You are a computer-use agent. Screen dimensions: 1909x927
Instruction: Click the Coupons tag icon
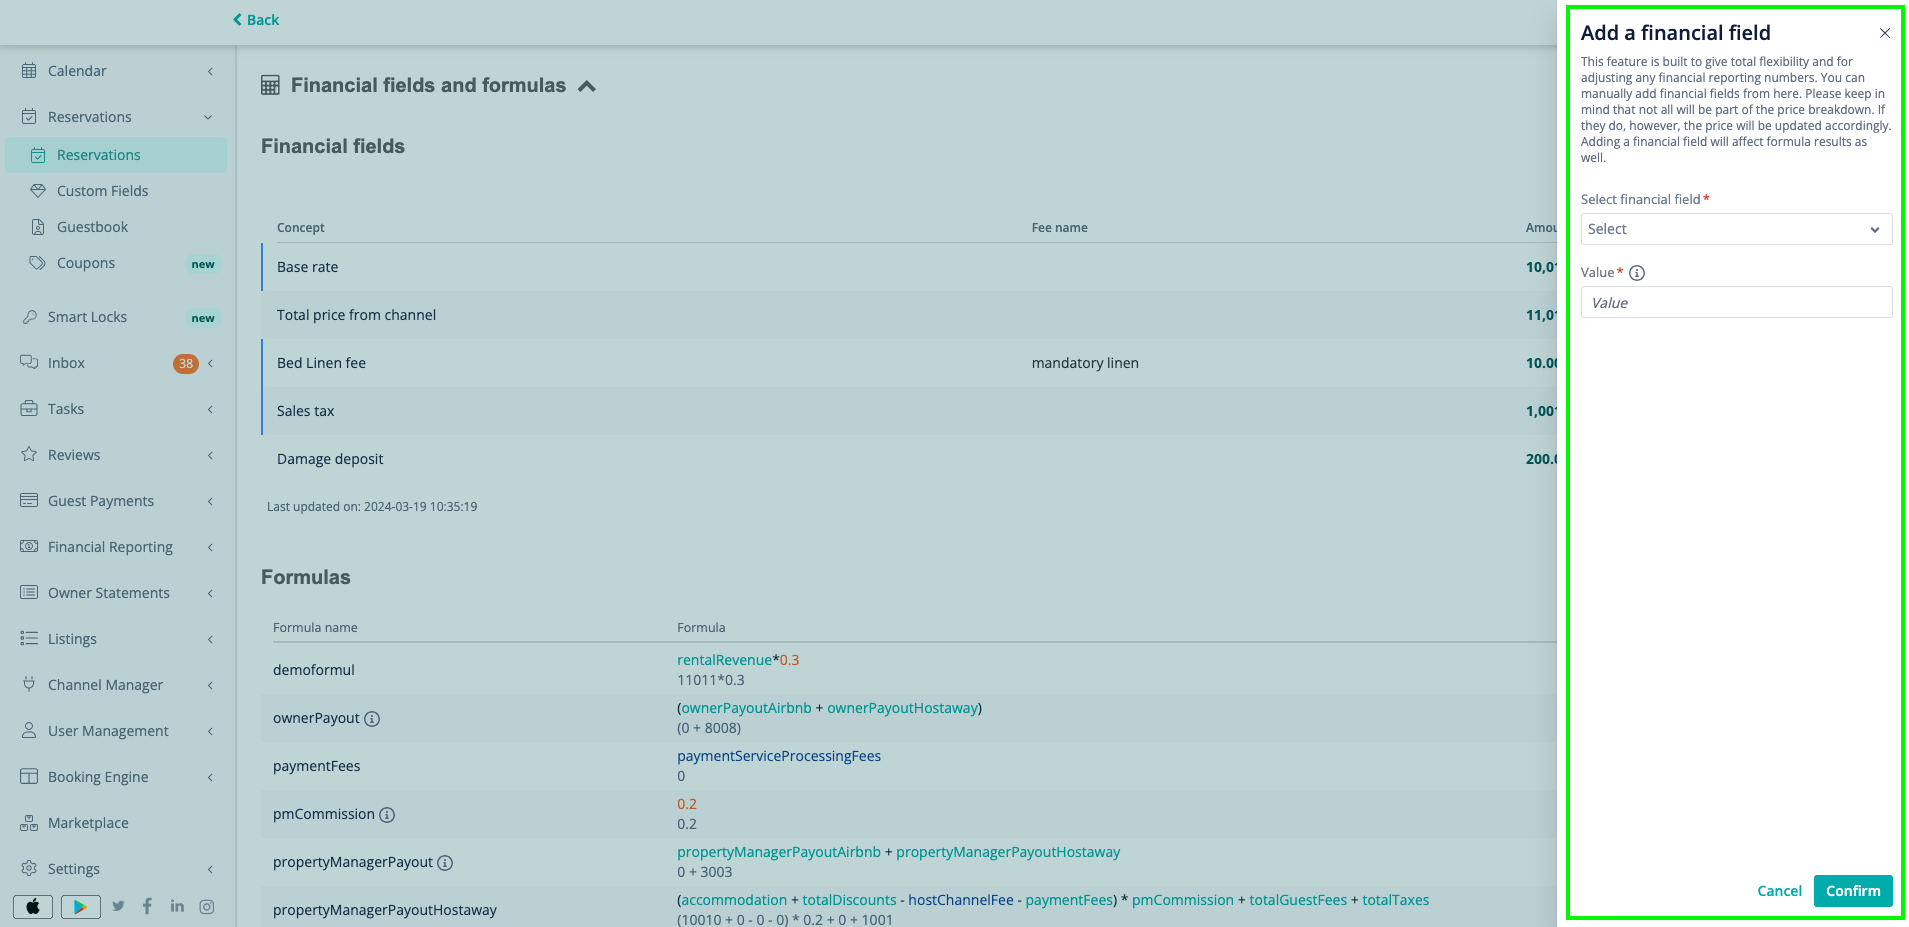coord(38,263)
